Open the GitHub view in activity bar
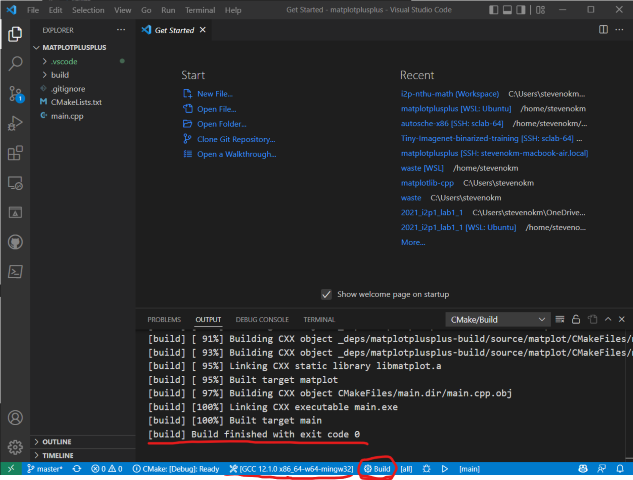 point(15,242)
